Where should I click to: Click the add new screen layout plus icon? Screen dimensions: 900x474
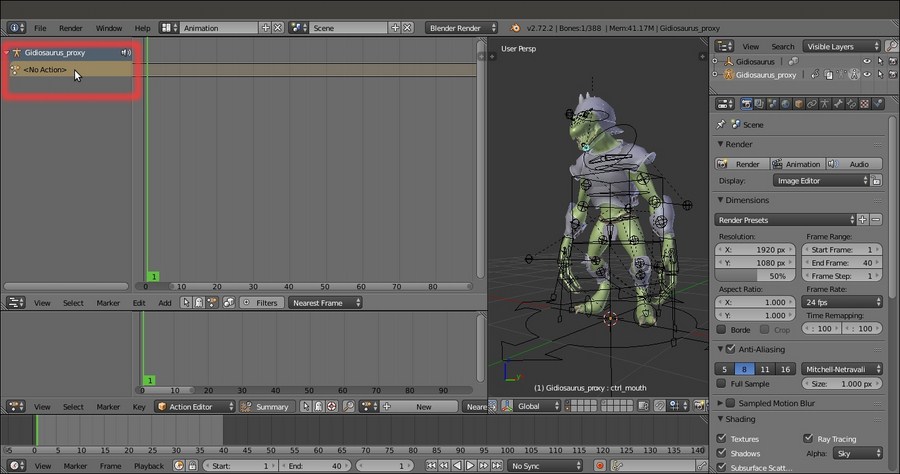pyautogui.click(x=265, y=28)
